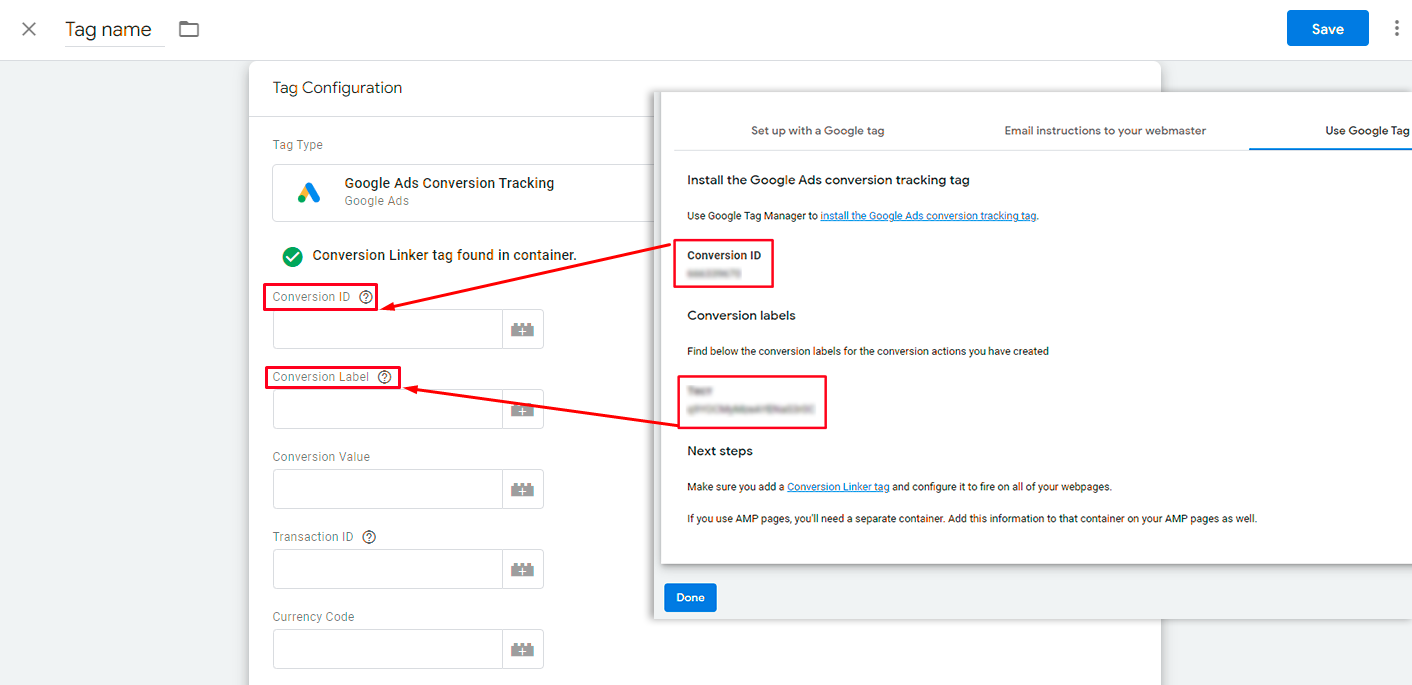Click the green Conversion Linker checkmark icon
This screenshot has width=1412, height=685.
pos(292,256)
